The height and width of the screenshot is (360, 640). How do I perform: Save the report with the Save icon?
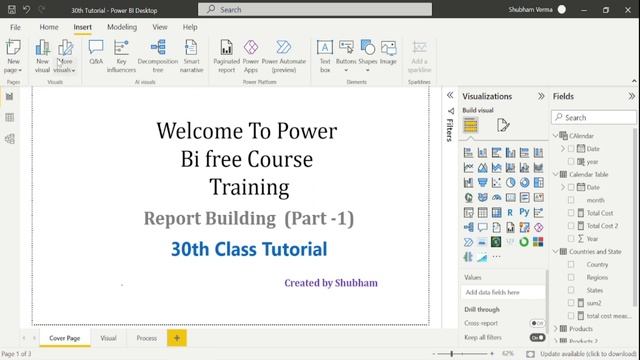click(12, 9)
